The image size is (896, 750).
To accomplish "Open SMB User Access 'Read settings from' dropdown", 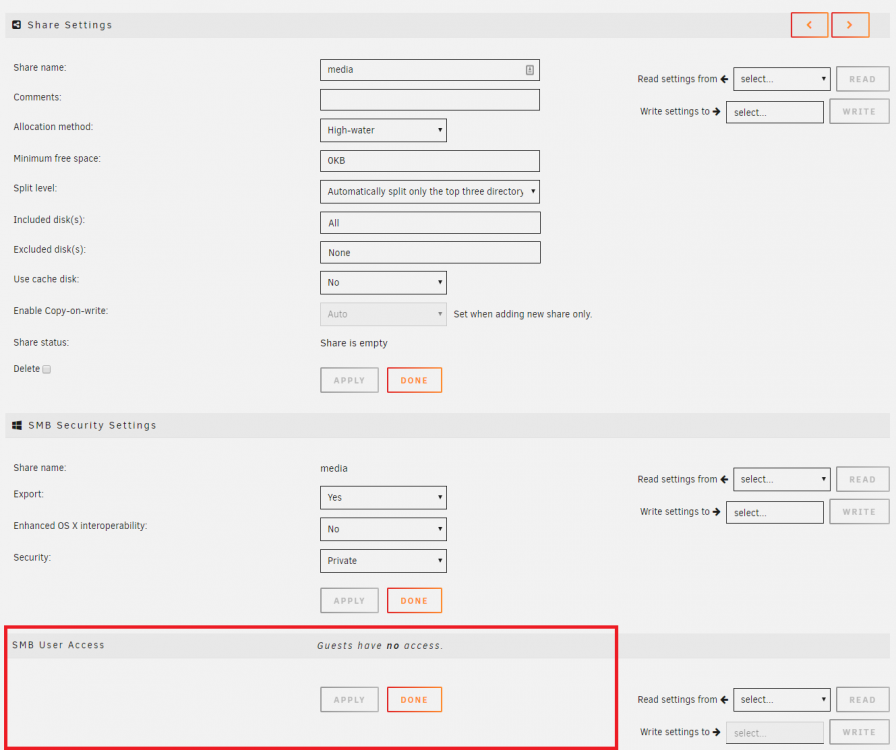I will tap(781, 700).
